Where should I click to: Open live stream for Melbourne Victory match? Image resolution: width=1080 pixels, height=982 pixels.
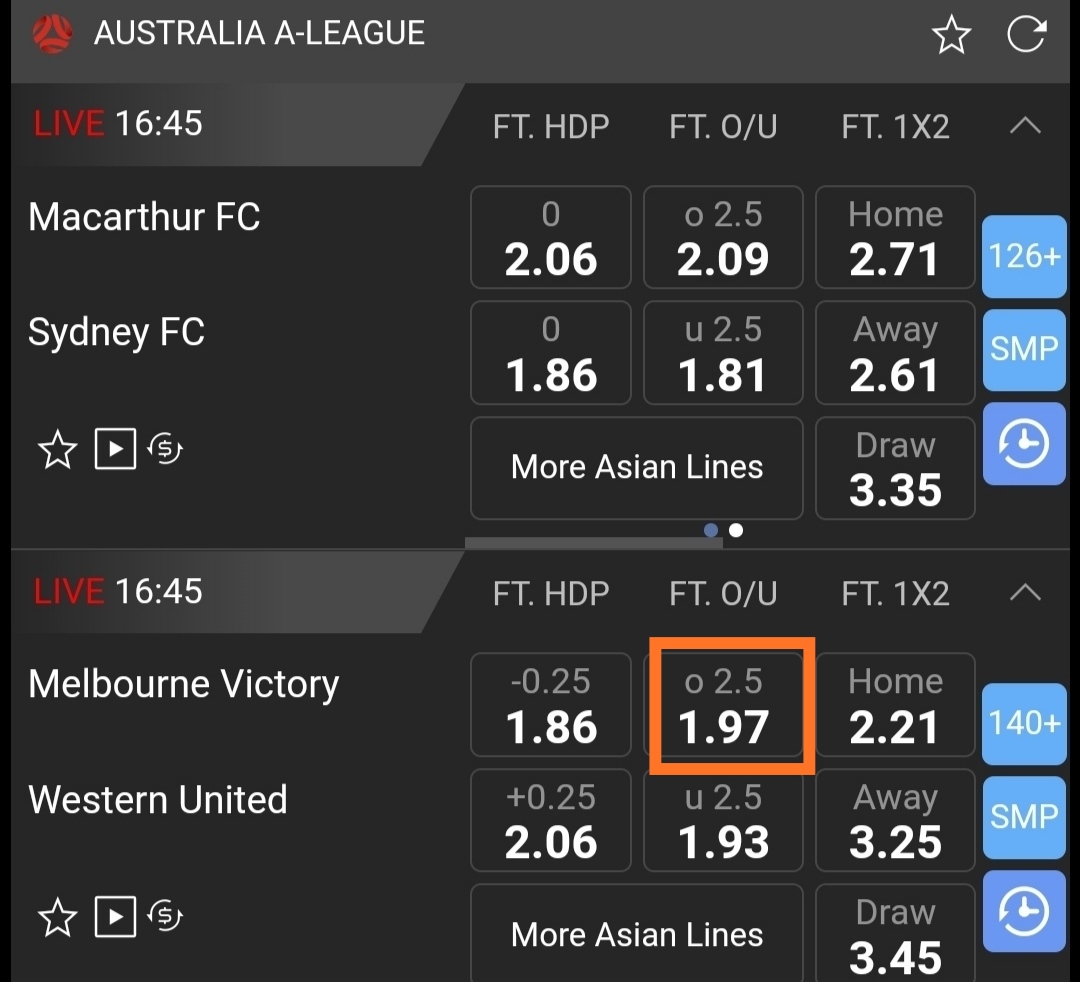[115, 916]
